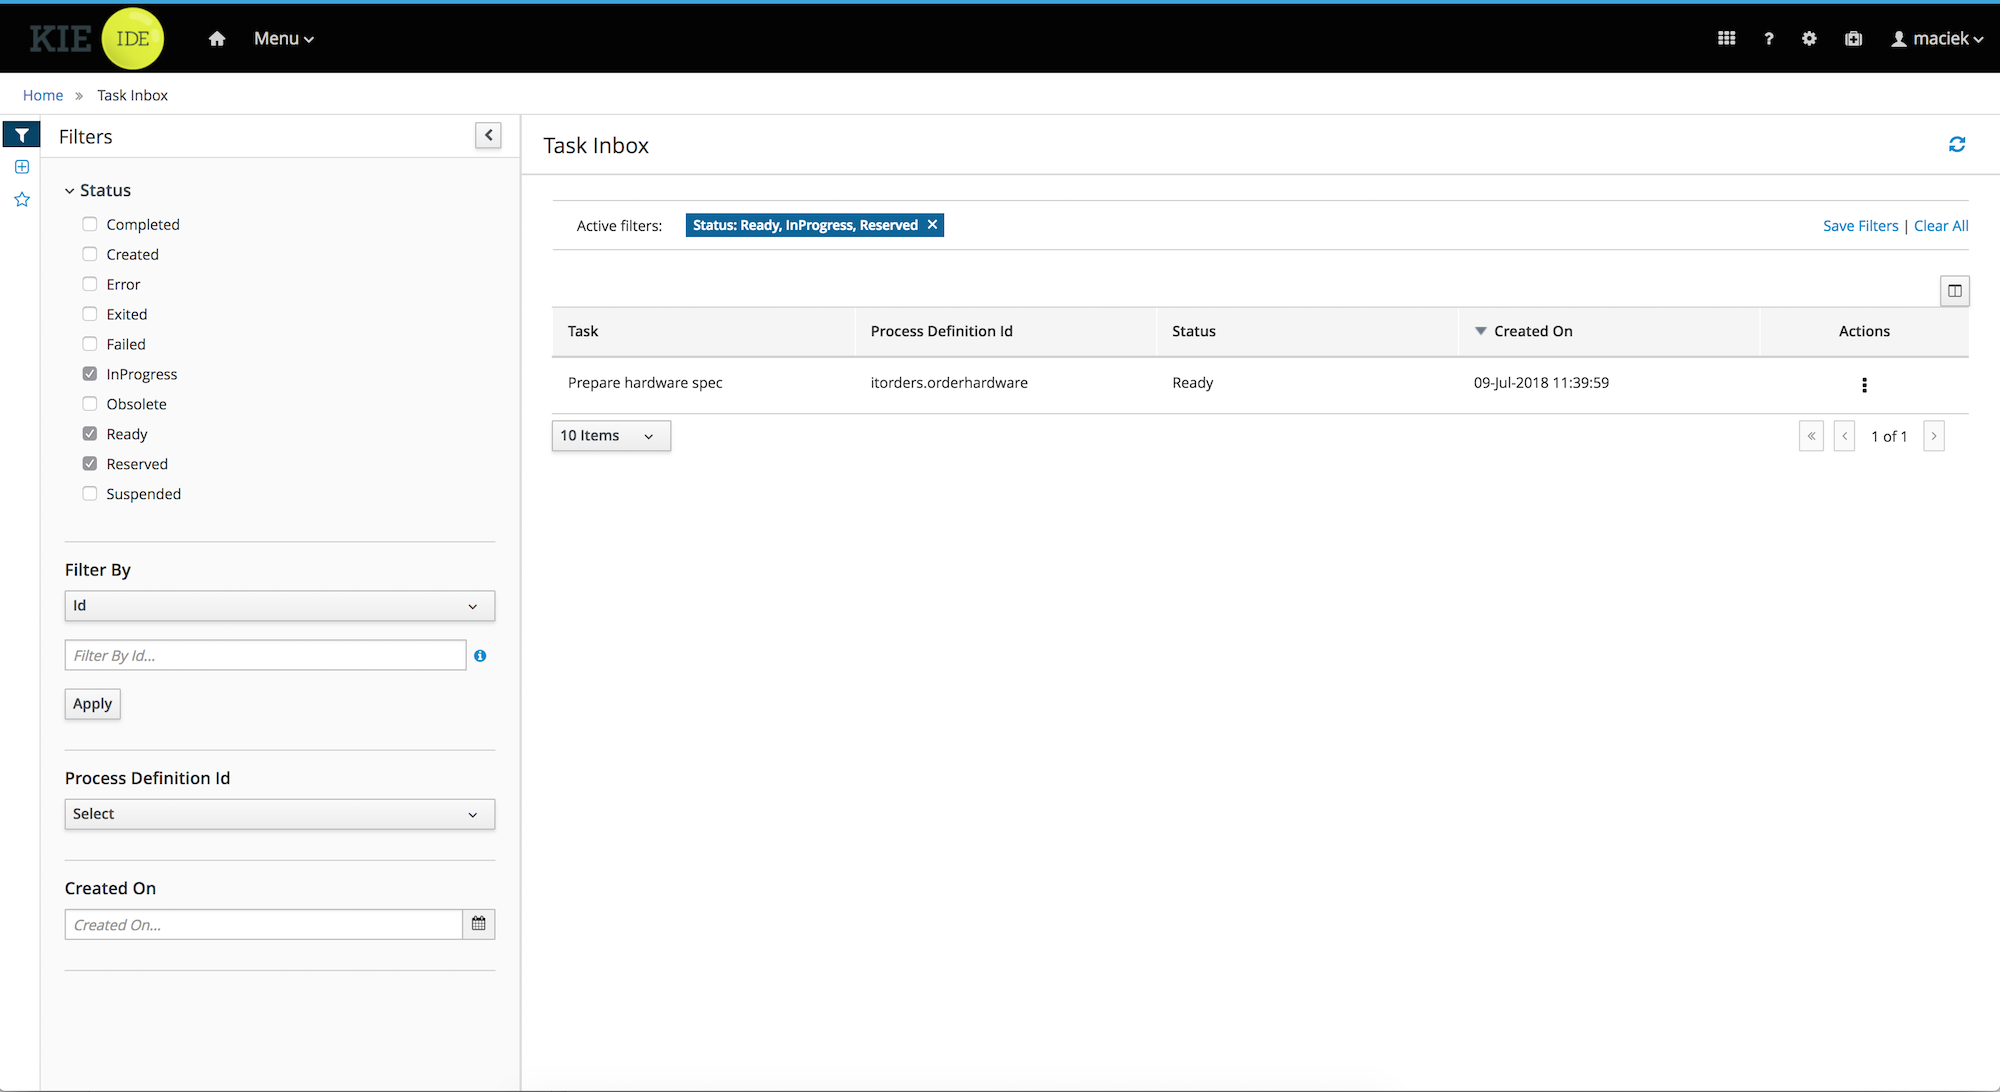Expand the Filter By Id dropdown

point(274,604)
